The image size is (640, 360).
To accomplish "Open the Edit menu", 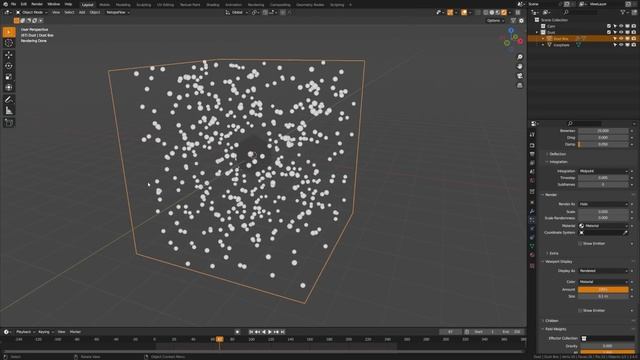I will (x=24, y=4).
